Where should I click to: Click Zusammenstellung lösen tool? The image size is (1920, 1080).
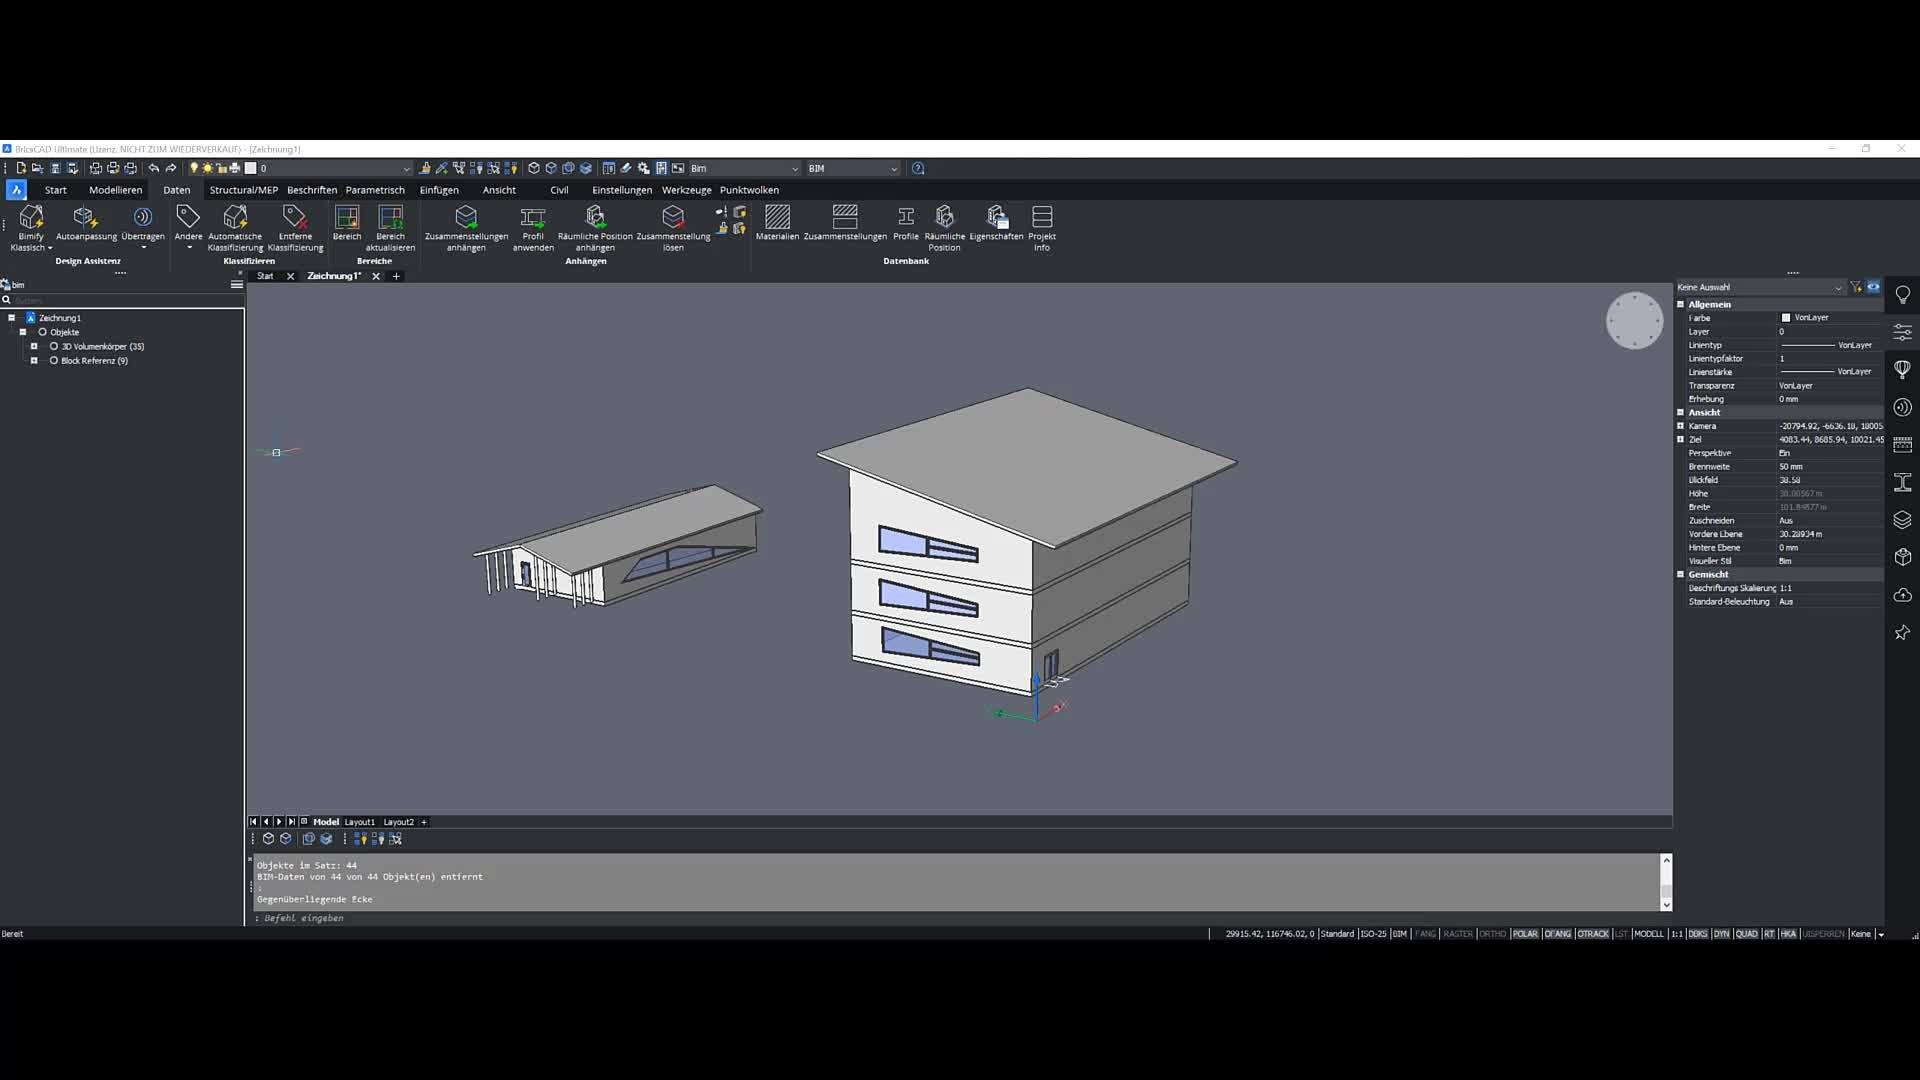673,228
